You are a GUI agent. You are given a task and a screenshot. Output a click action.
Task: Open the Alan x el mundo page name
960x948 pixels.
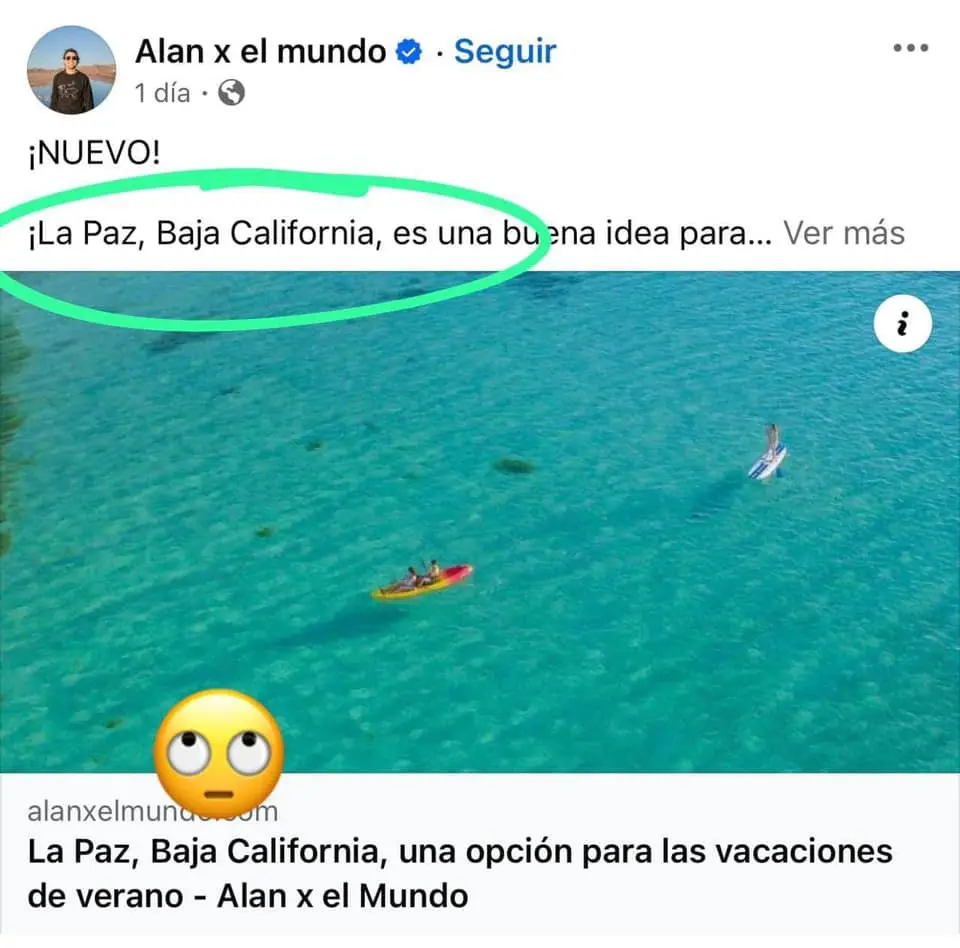coord(260,51)
